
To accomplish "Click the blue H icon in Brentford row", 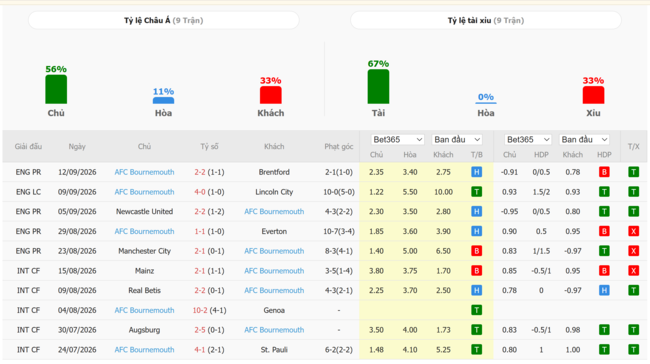I will tap(477, 172).
